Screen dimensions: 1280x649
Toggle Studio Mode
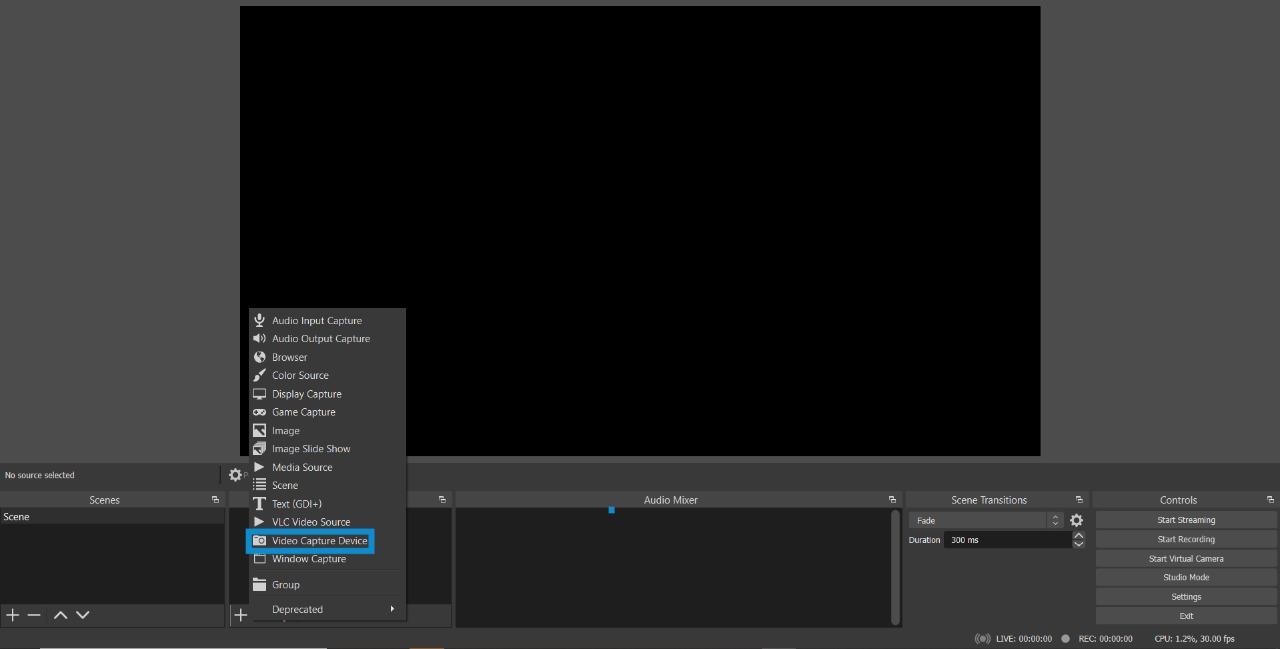coord(1185,577)
